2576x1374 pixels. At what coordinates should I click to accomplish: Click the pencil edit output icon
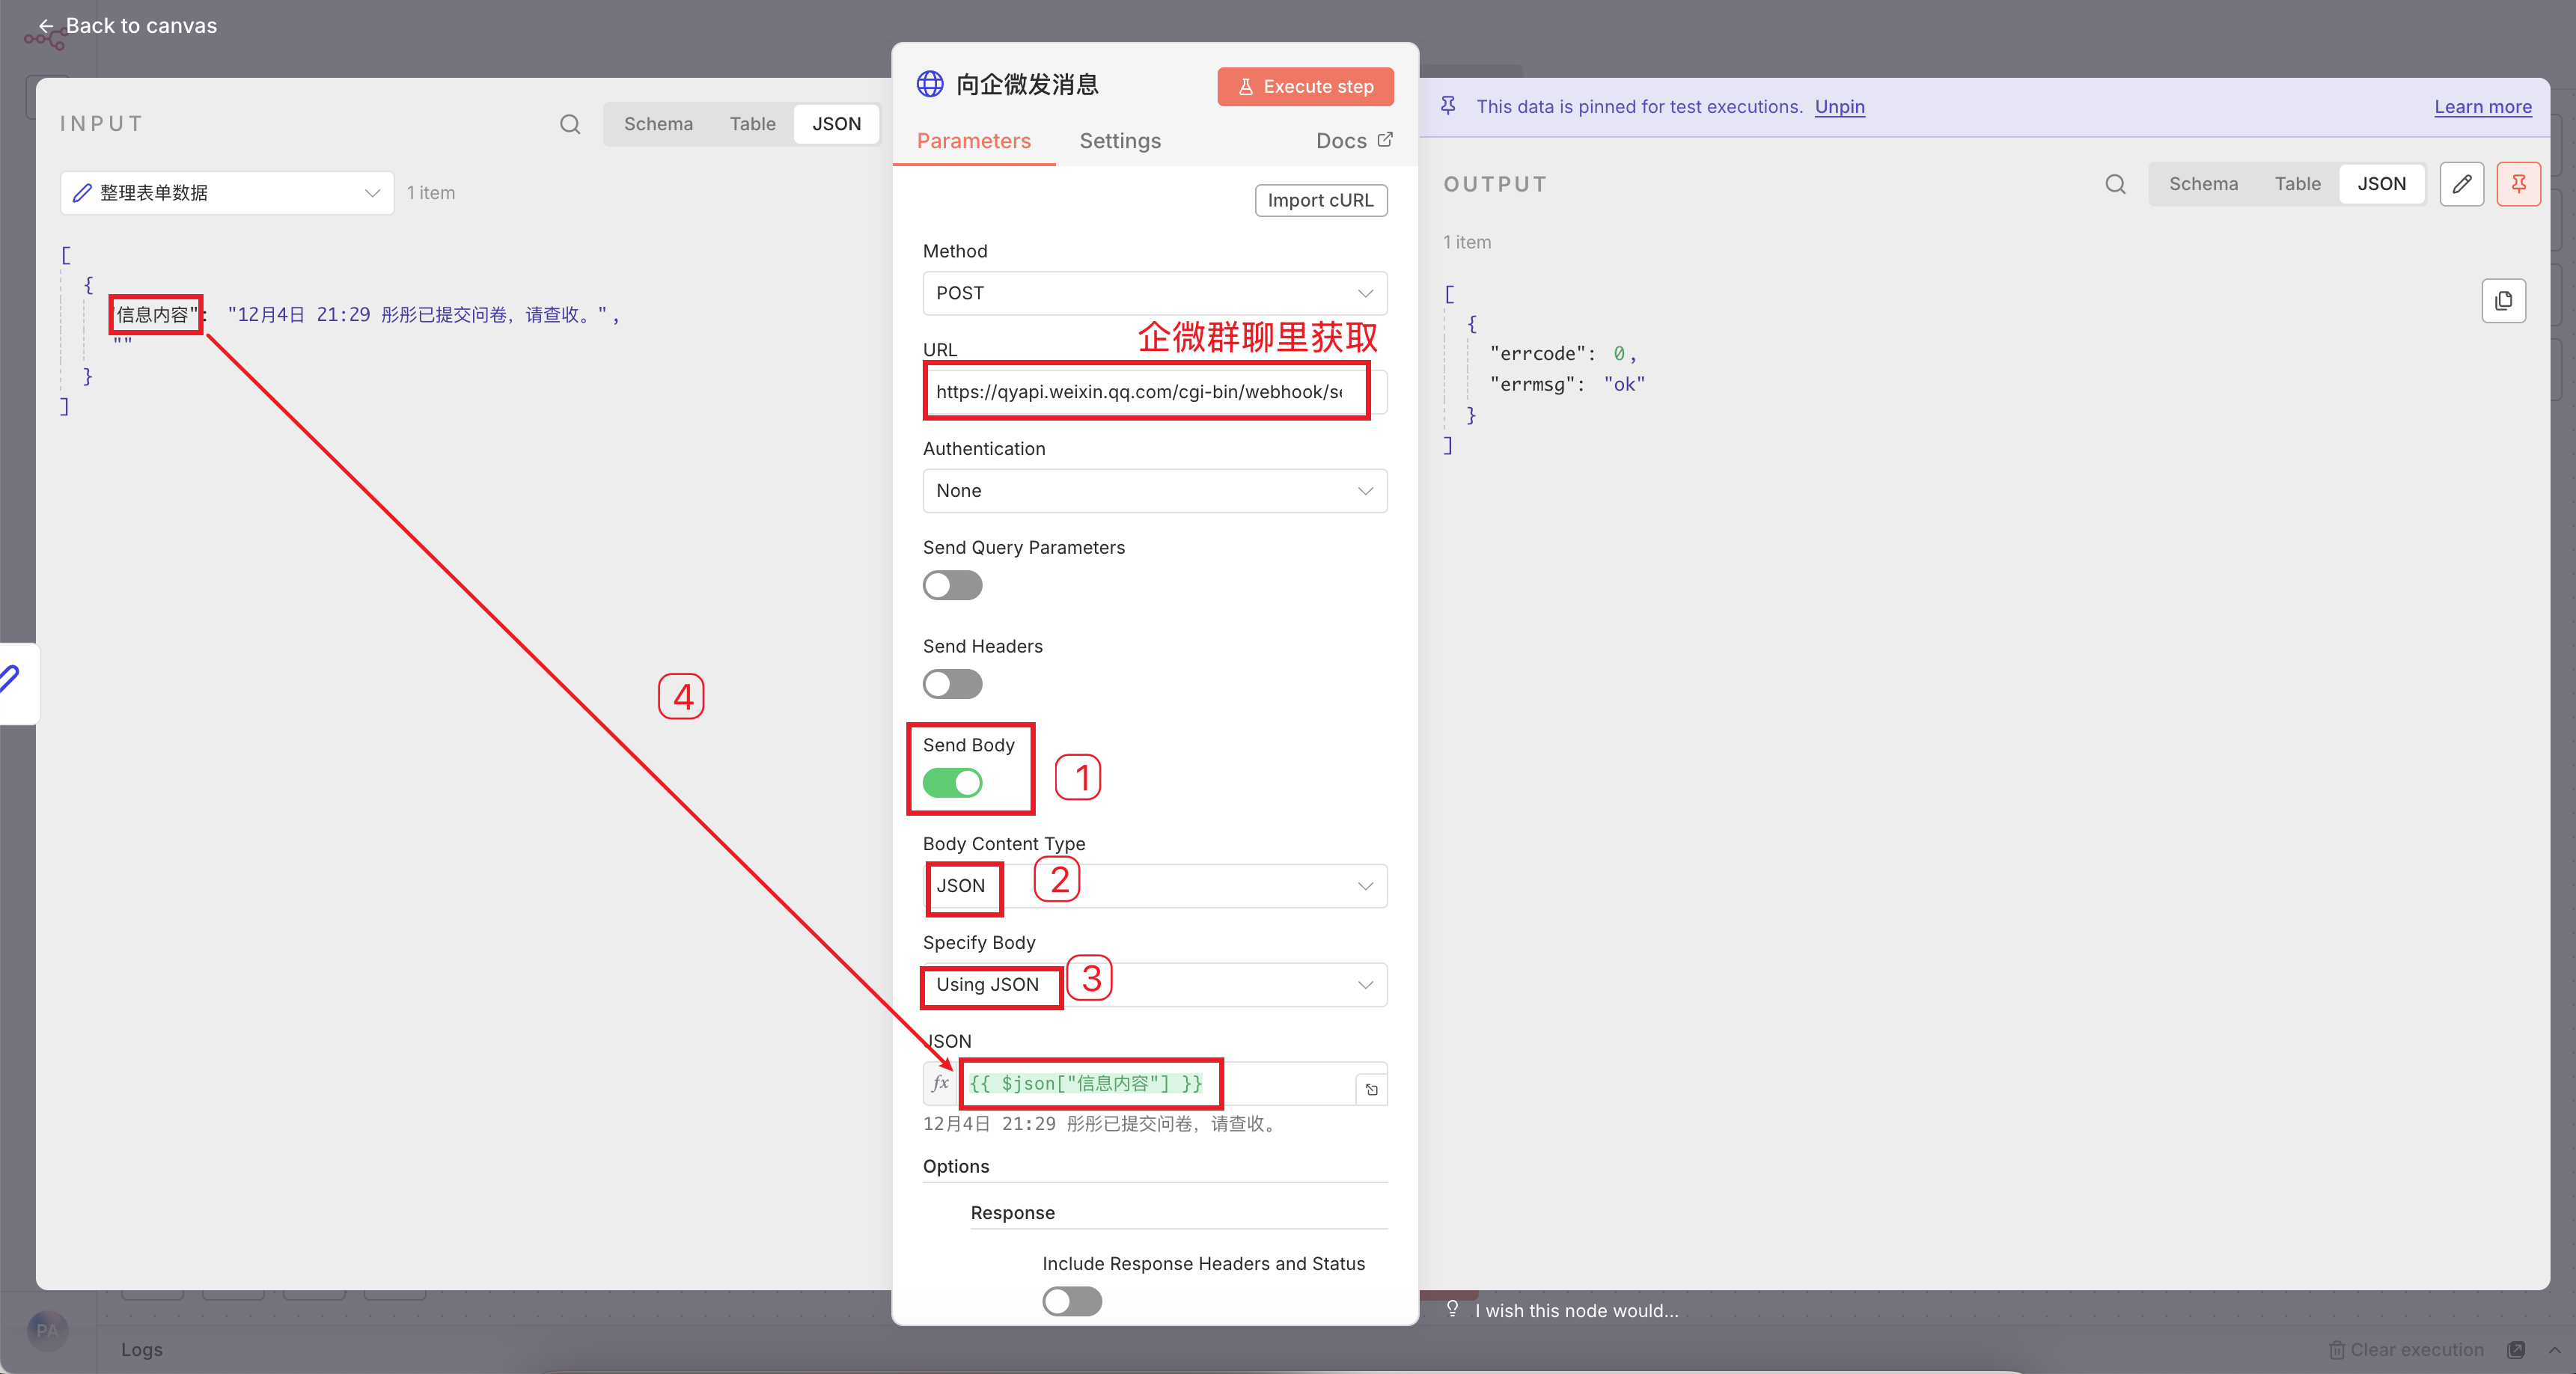2461,184
